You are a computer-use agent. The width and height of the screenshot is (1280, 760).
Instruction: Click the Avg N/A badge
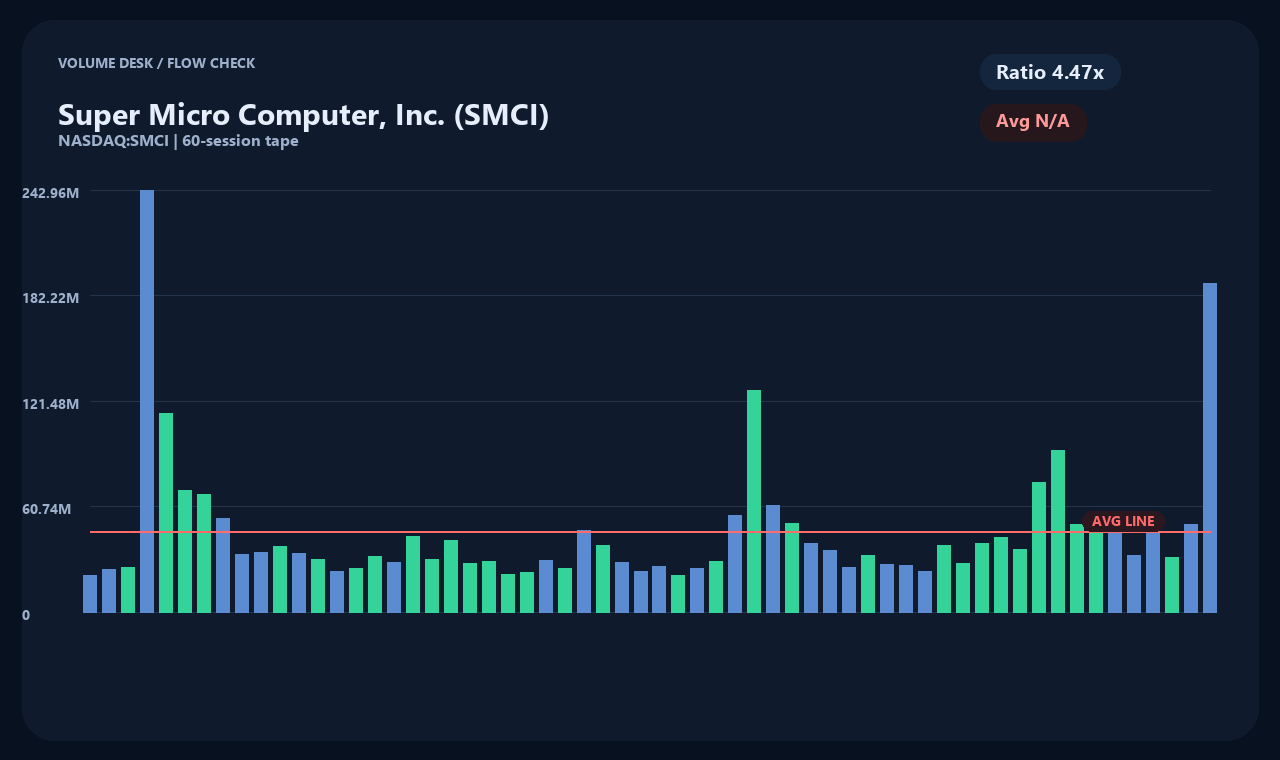point(1033,122)
